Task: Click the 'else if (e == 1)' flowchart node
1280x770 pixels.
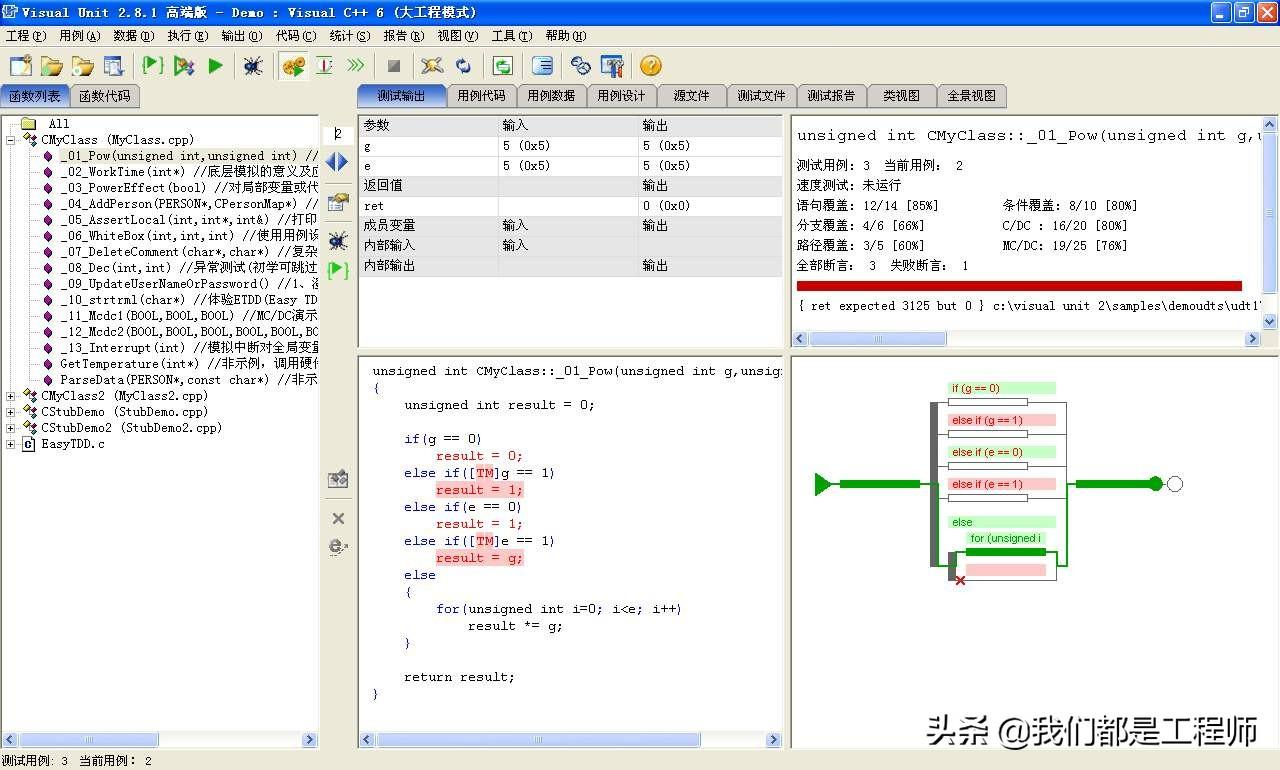Action: click(1002, 484)
